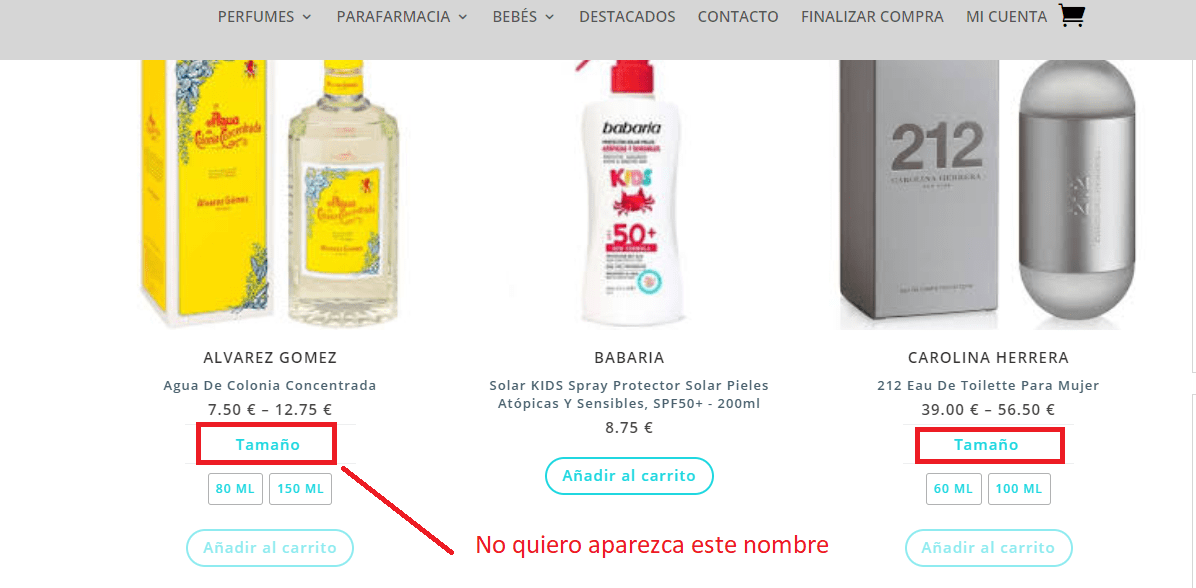Select the 80 ML size option
Screen dimensions: 1196x588
tap(235, 489)
